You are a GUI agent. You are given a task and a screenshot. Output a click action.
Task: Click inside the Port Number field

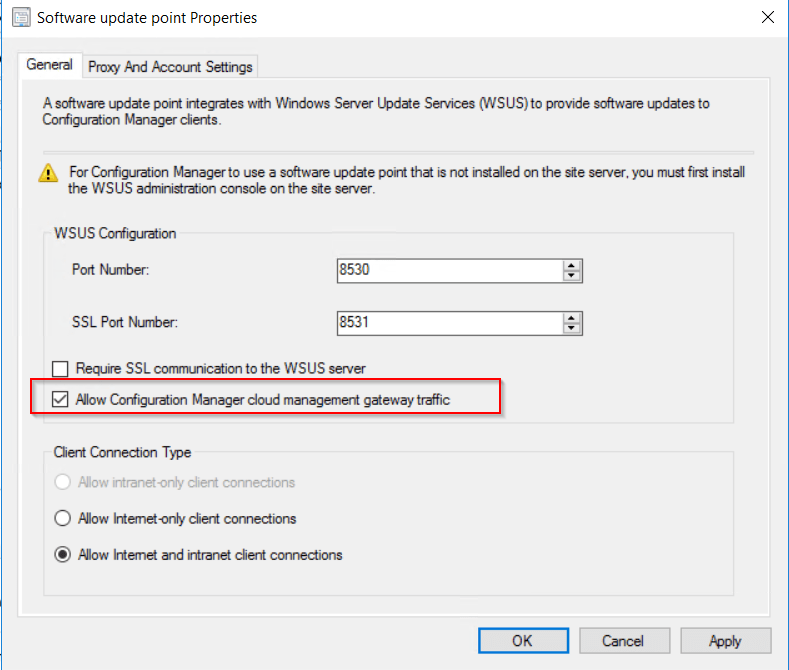coord(449,270)
